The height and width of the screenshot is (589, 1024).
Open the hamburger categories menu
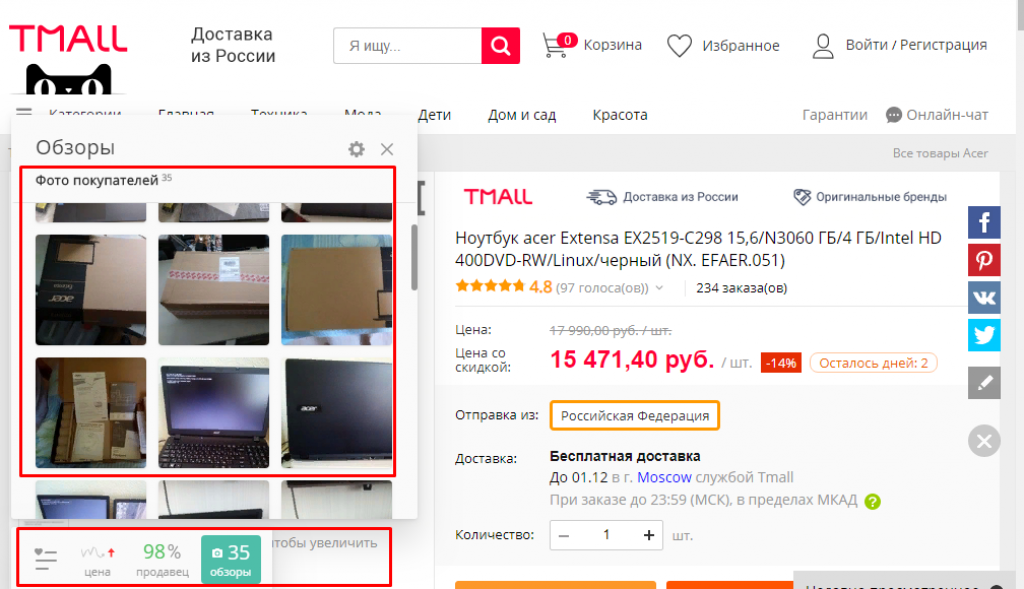24,114
